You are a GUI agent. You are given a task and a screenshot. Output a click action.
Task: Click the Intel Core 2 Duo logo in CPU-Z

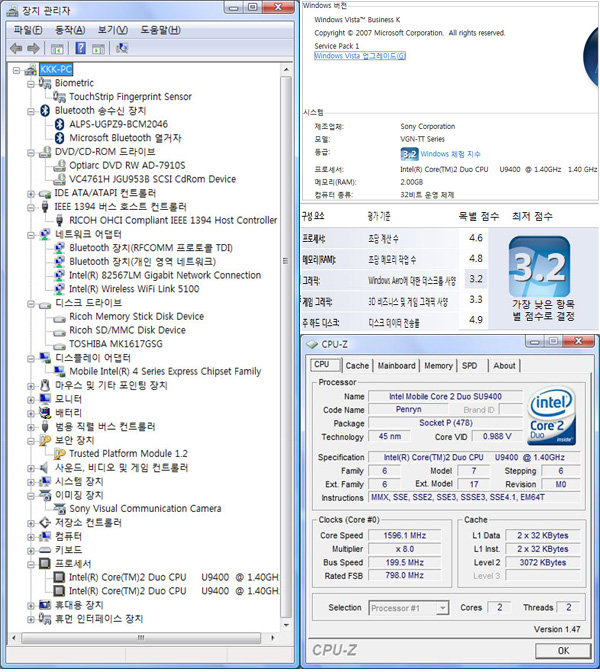(x=551, y=416)
